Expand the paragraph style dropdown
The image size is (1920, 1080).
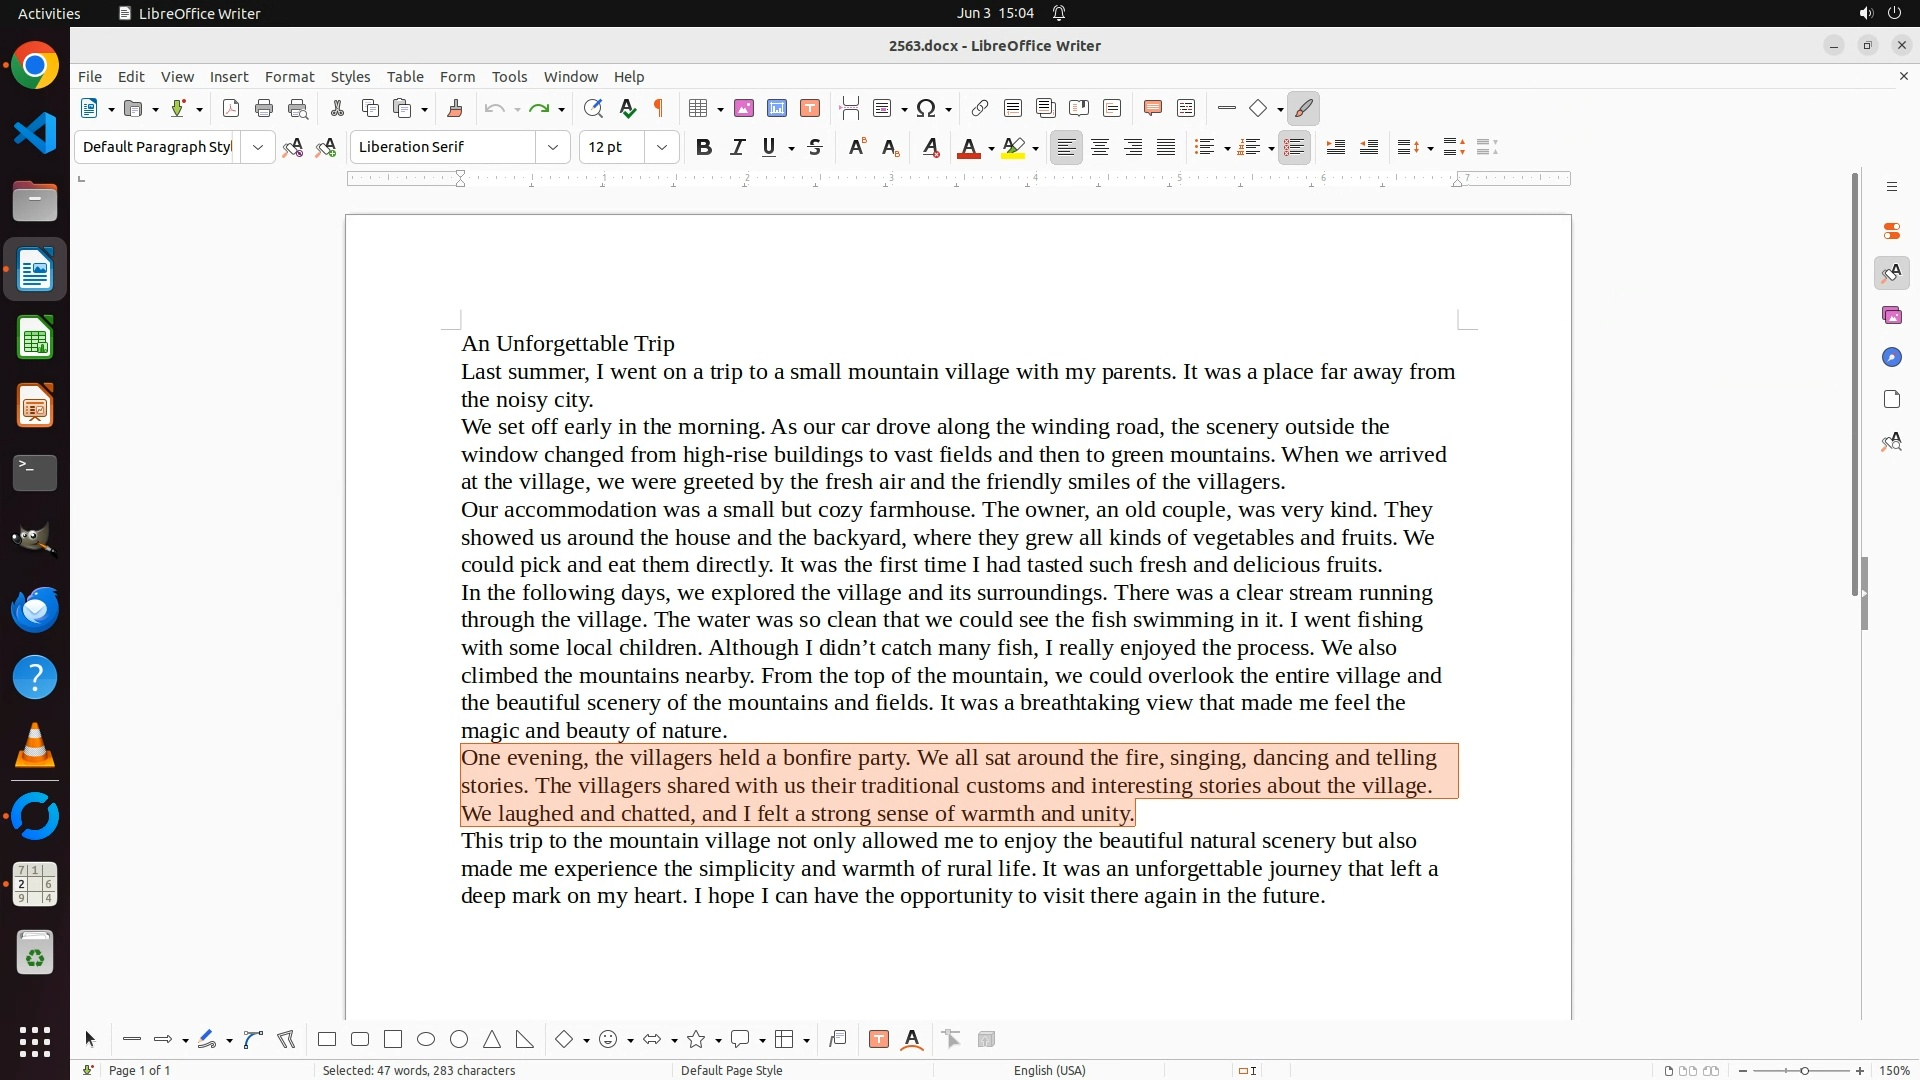click(258, 147)
